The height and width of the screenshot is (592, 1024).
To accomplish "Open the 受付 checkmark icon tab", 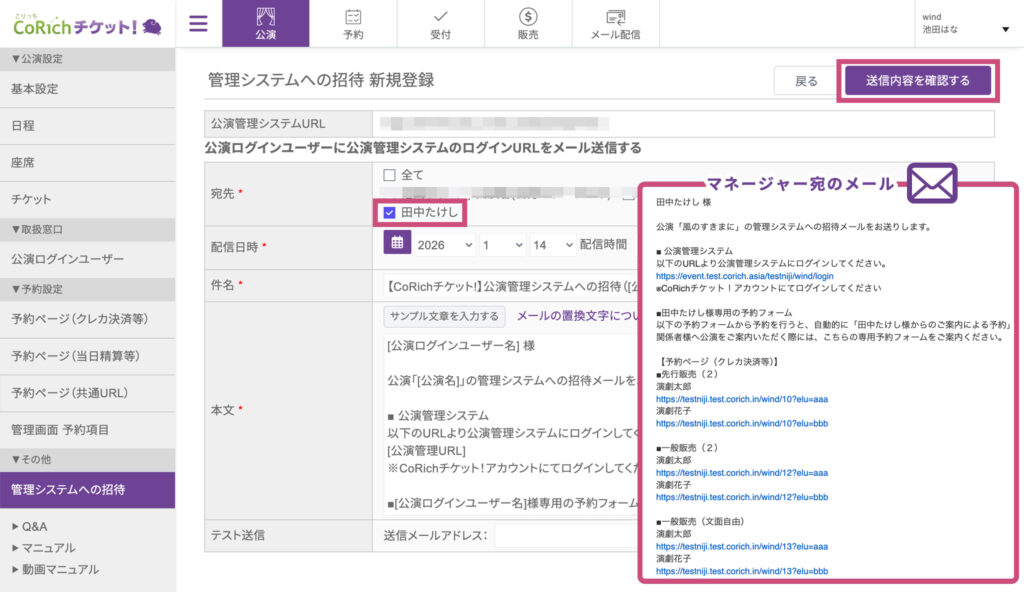I will coord(440,23).
